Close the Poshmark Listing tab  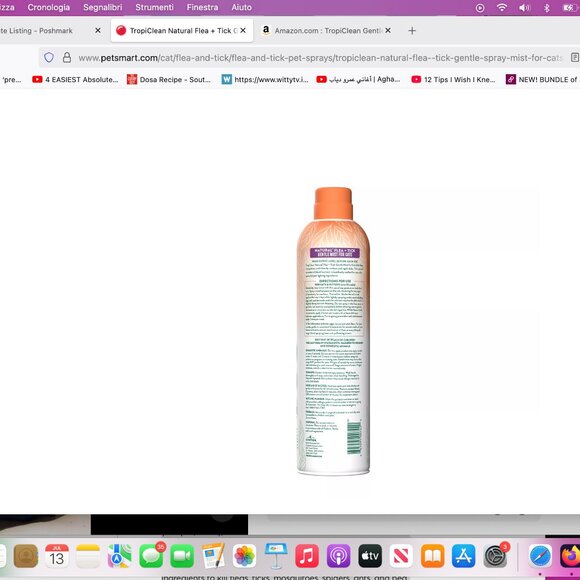[98, 31]
